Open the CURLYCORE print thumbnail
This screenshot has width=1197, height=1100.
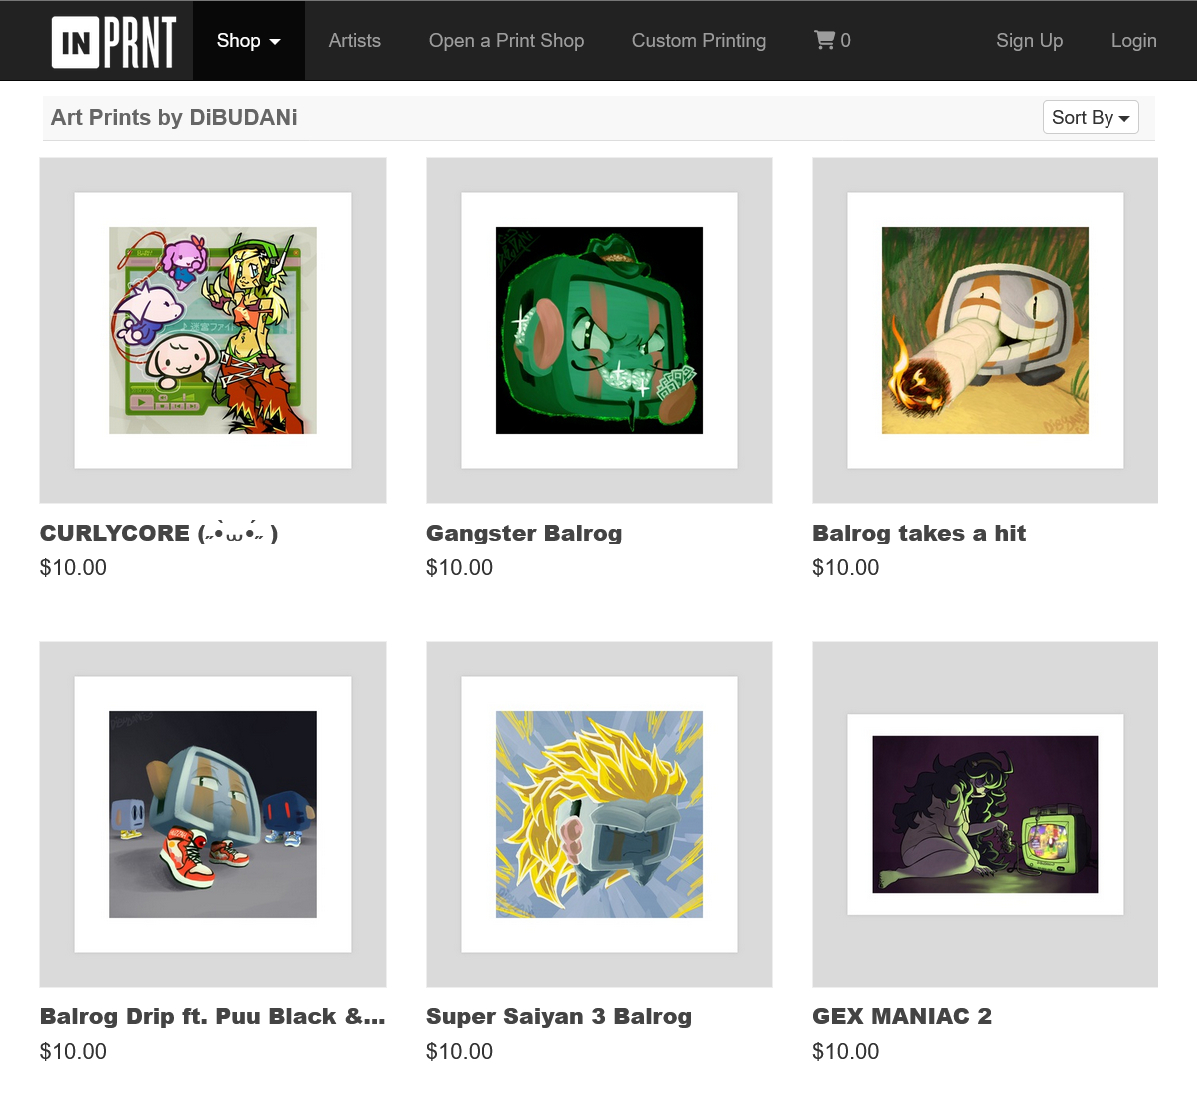(x=213, y=331)
